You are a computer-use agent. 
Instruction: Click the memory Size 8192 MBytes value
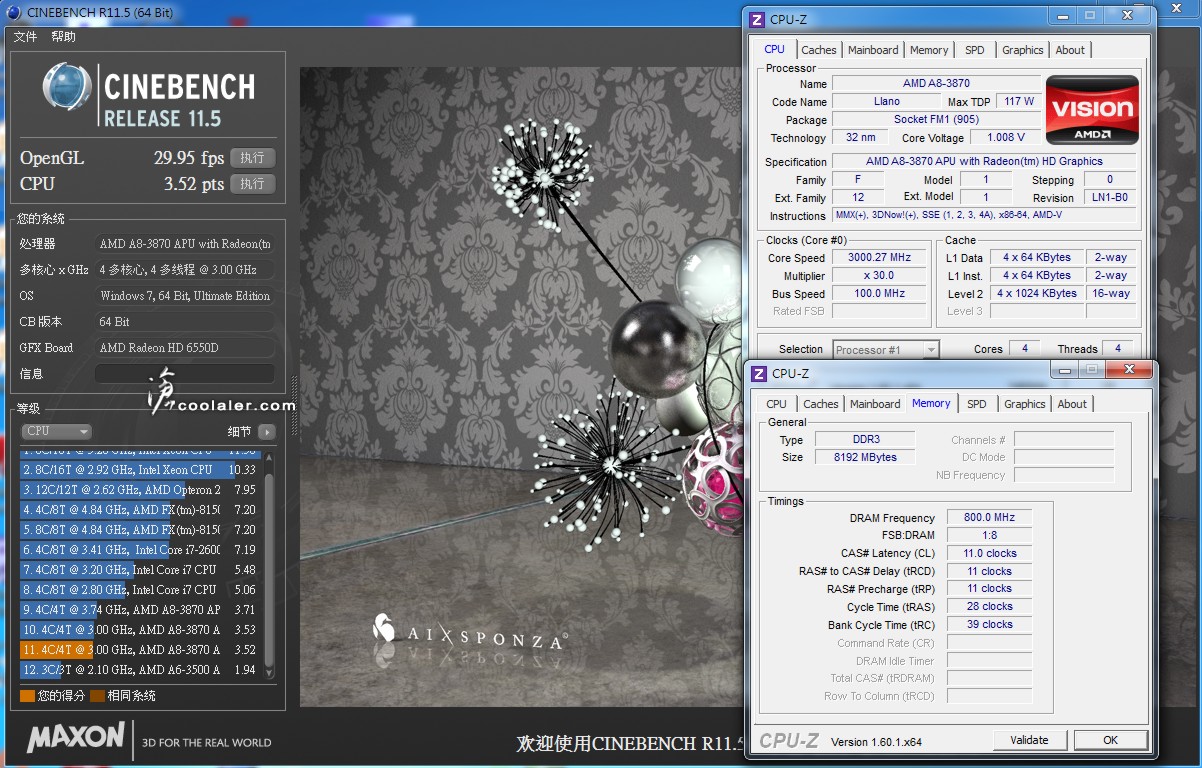pos(864,457)
